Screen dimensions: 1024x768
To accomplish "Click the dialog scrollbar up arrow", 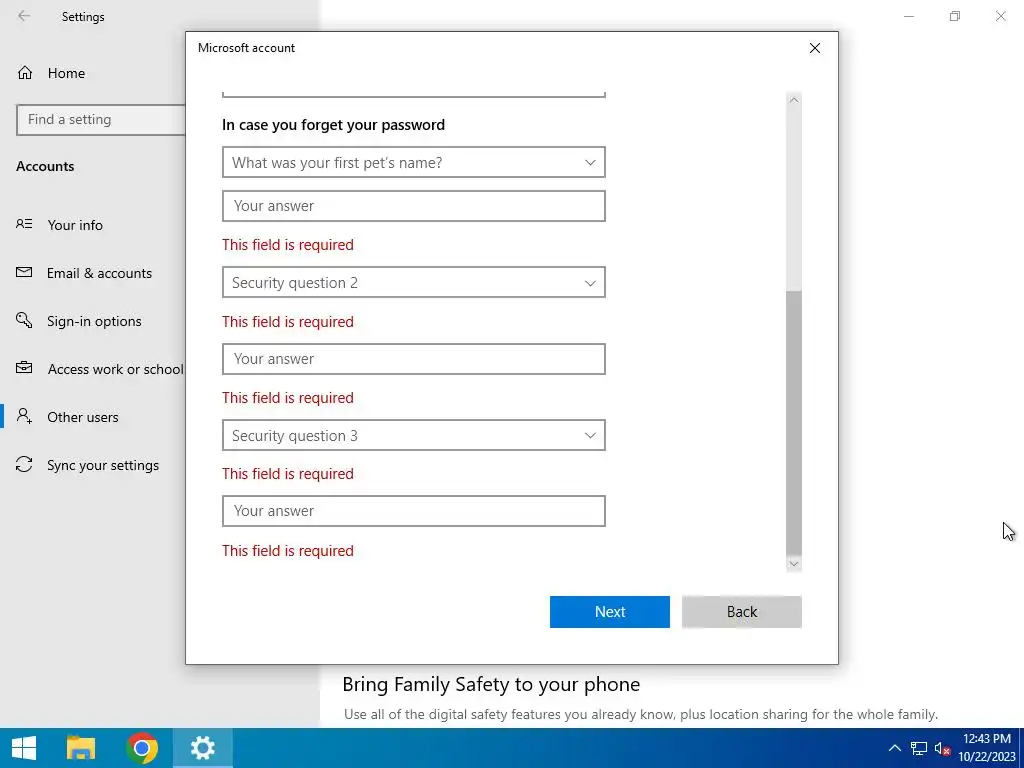I will (x=793, y=100).
